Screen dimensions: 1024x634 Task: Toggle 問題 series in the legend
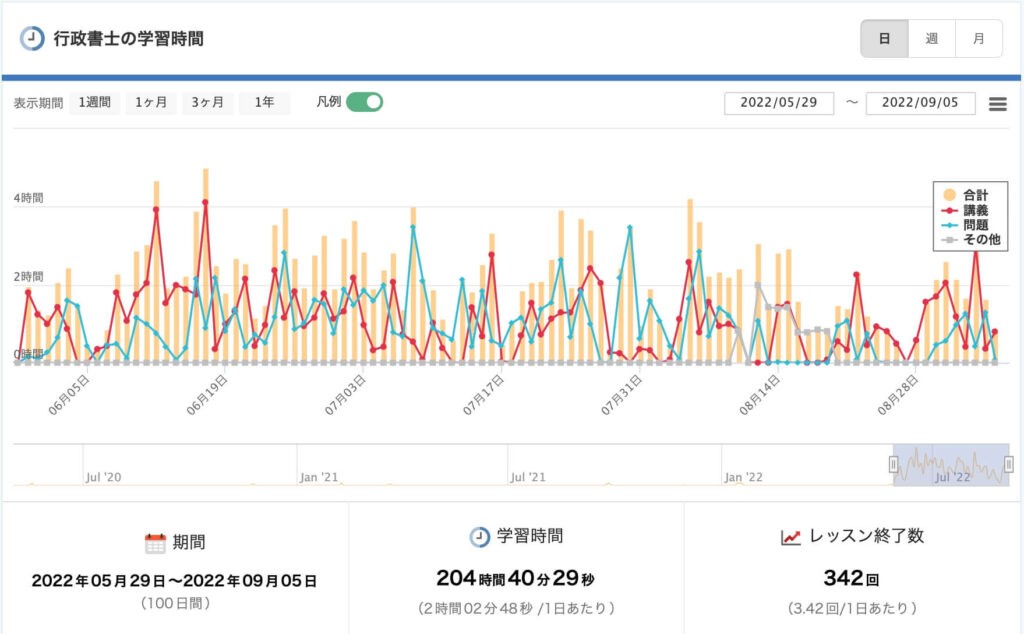pos(965,225)
